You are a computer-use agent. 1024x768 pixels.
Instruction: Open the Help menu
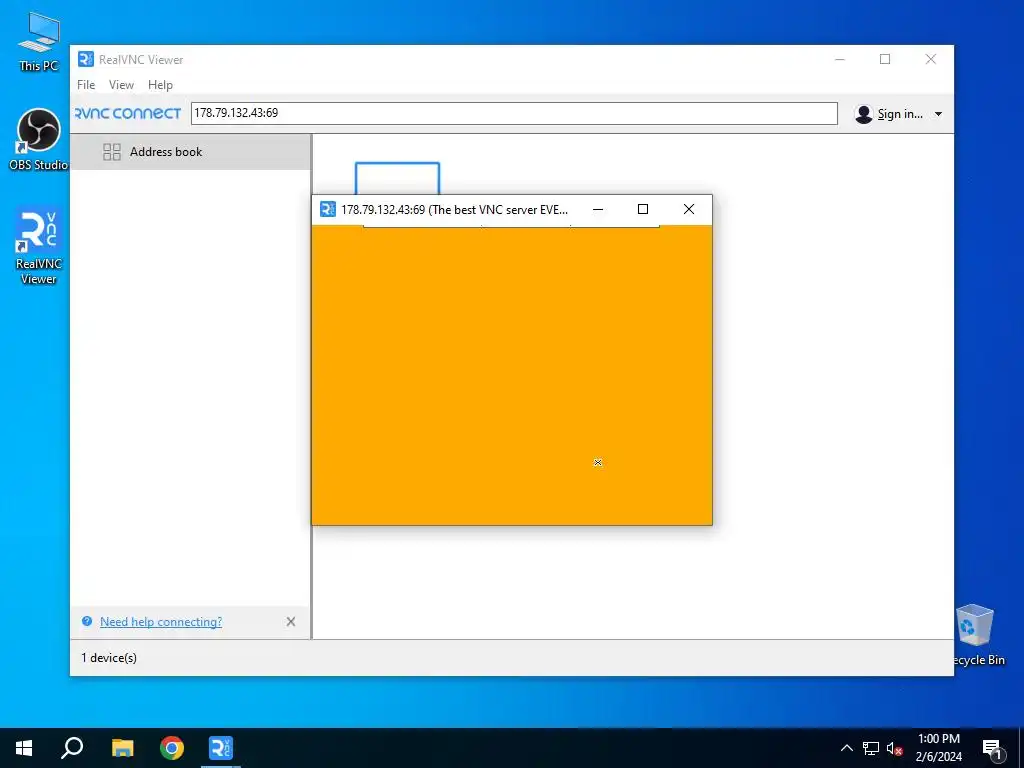(160, 85)
